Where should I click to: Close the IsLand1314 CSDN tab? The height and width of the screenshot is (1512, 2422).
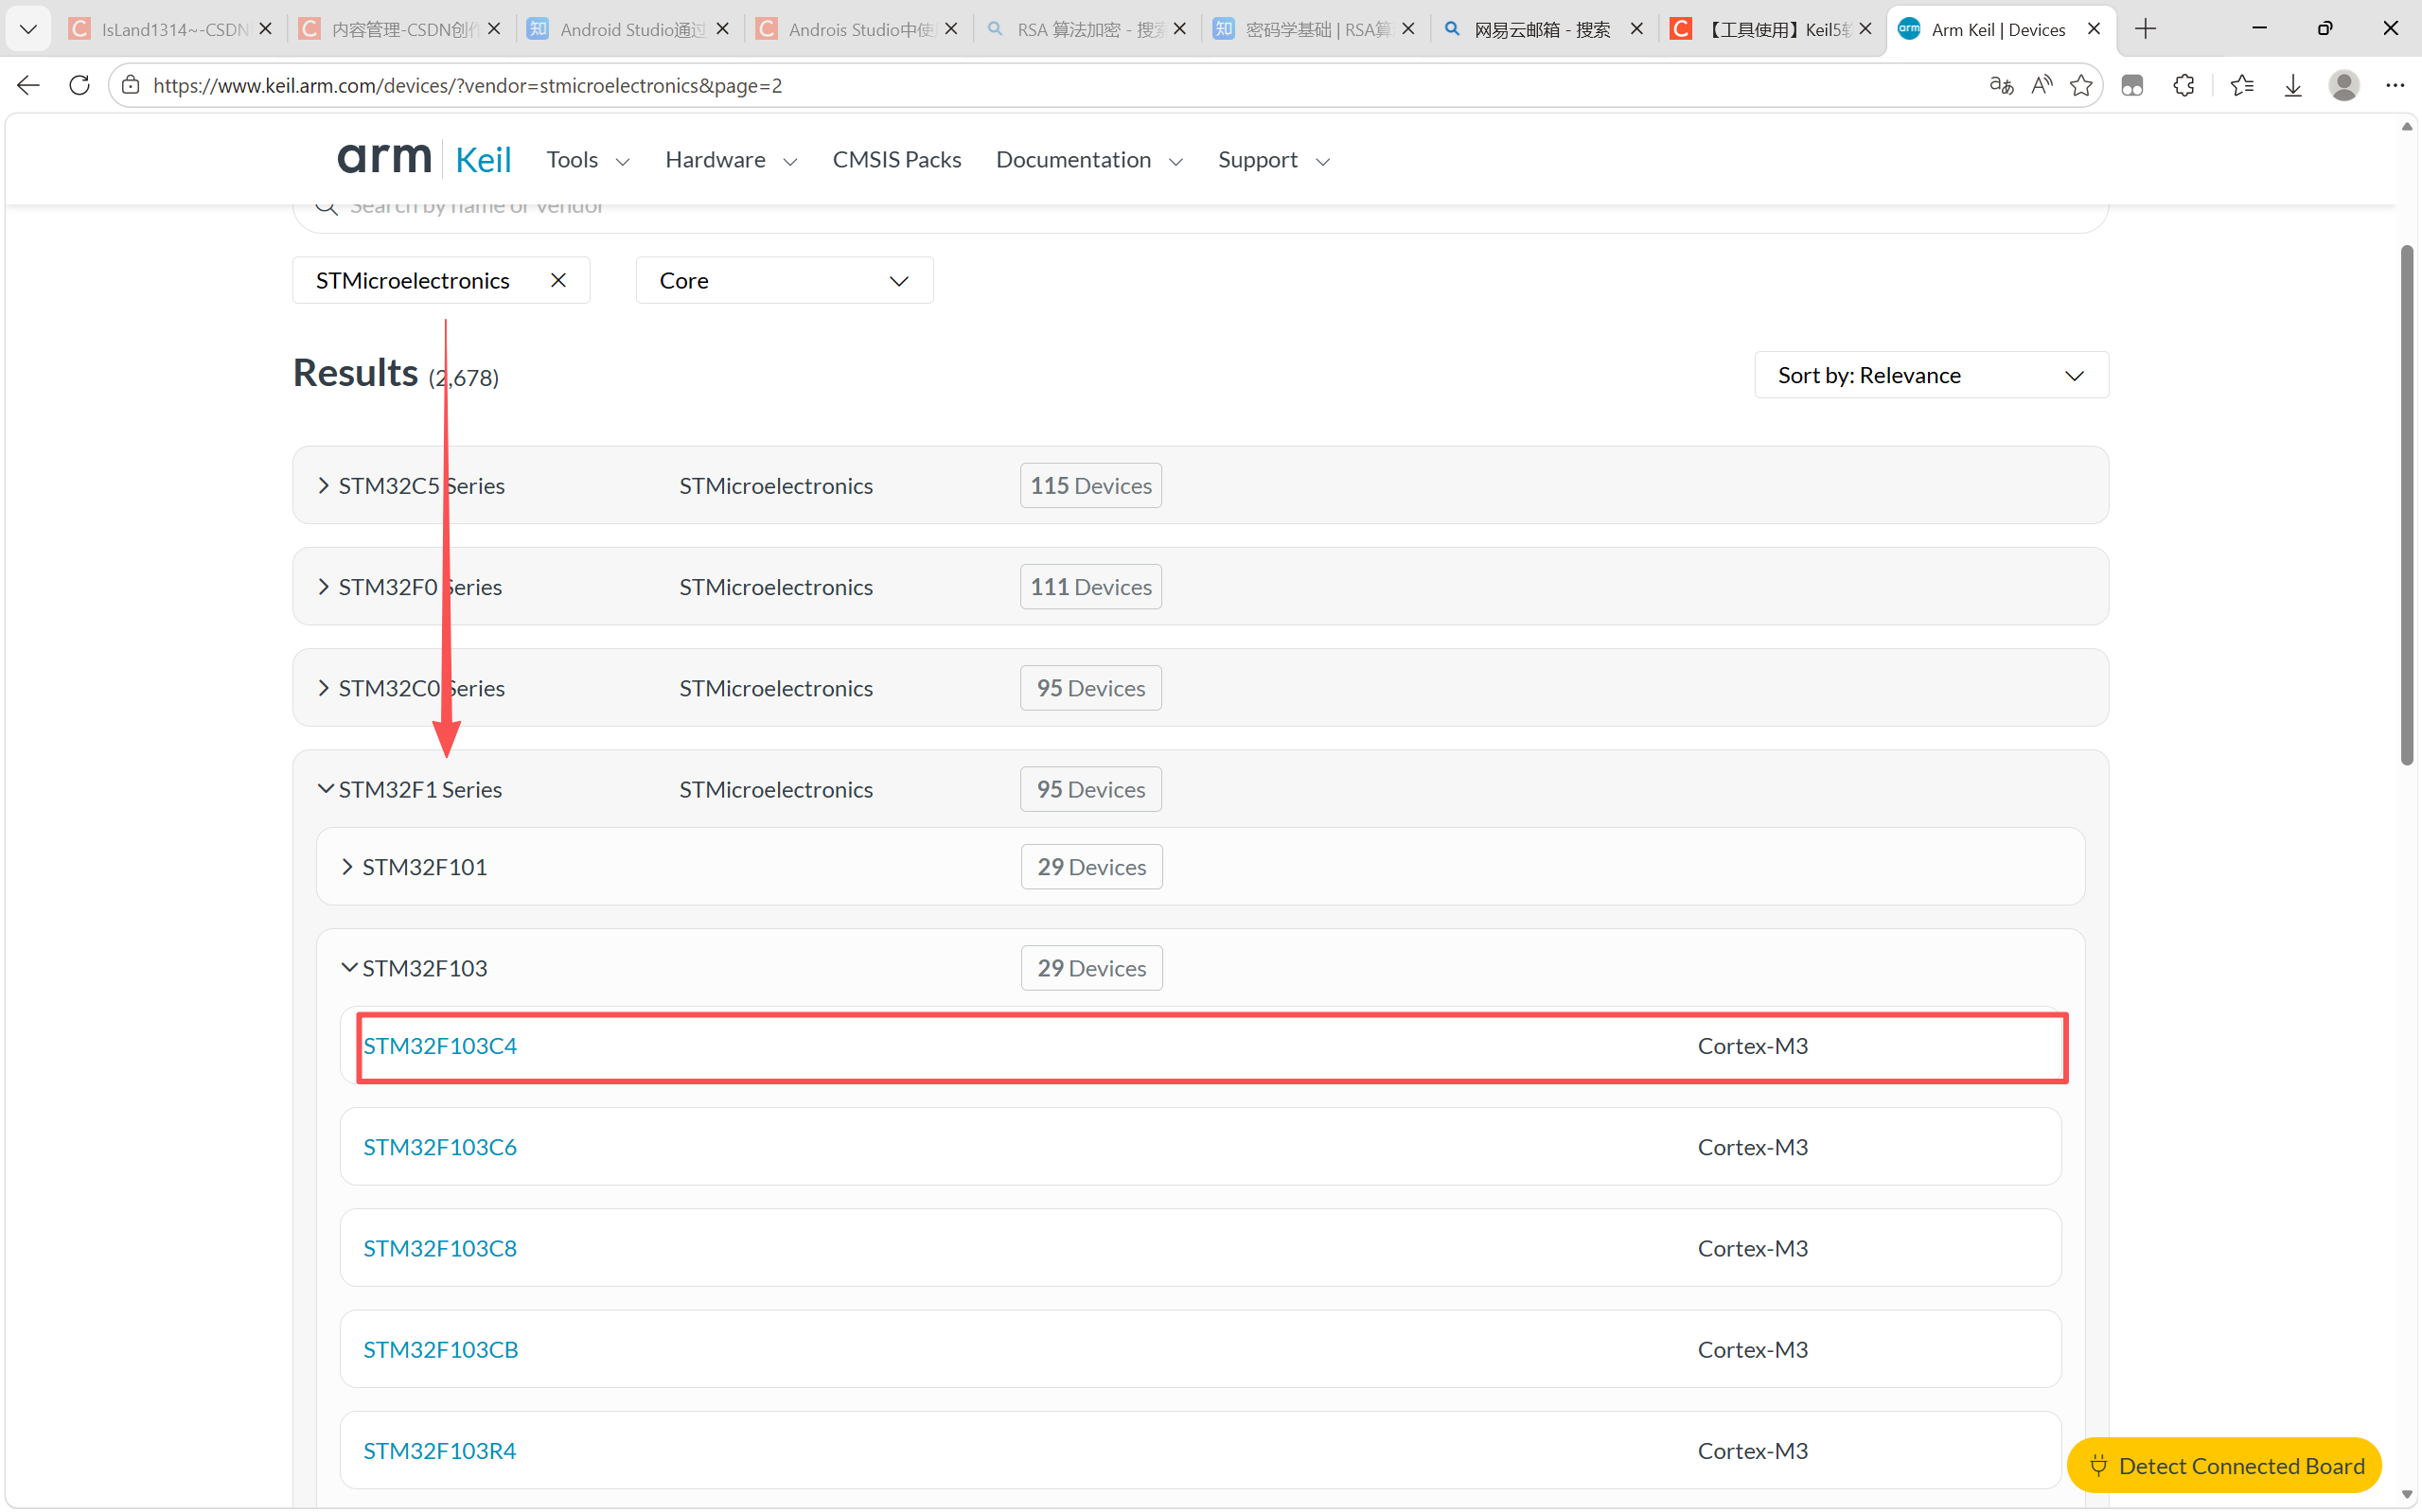(x=265, y=29)
